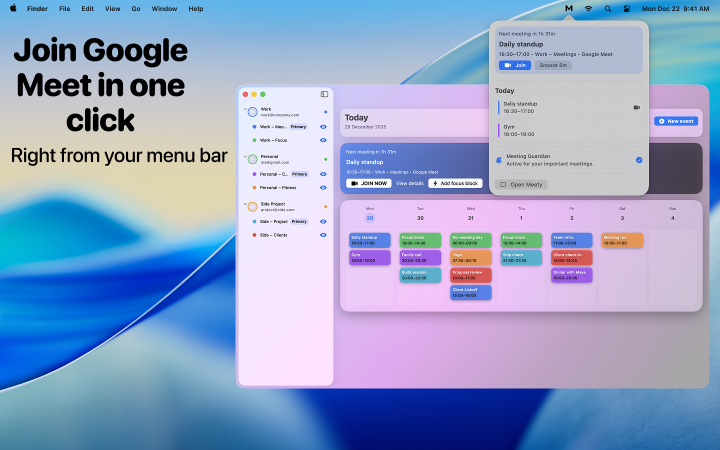This screenshot has width=720, height=450.
Task: Select Tue 30 in week view
Action: [420, 218]
